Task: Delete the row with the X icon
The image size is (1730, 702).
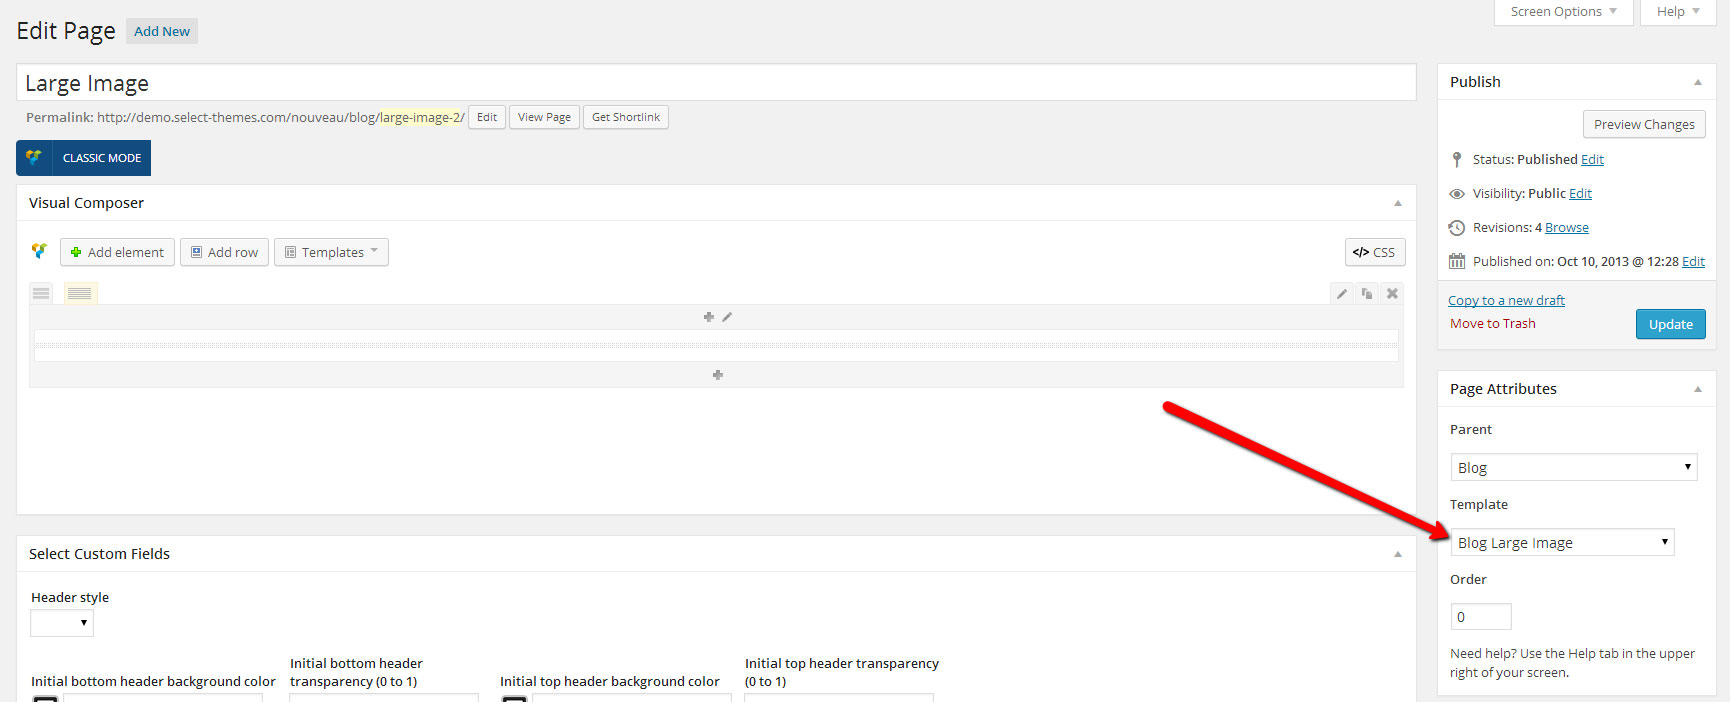Action: coord(1392,294)
